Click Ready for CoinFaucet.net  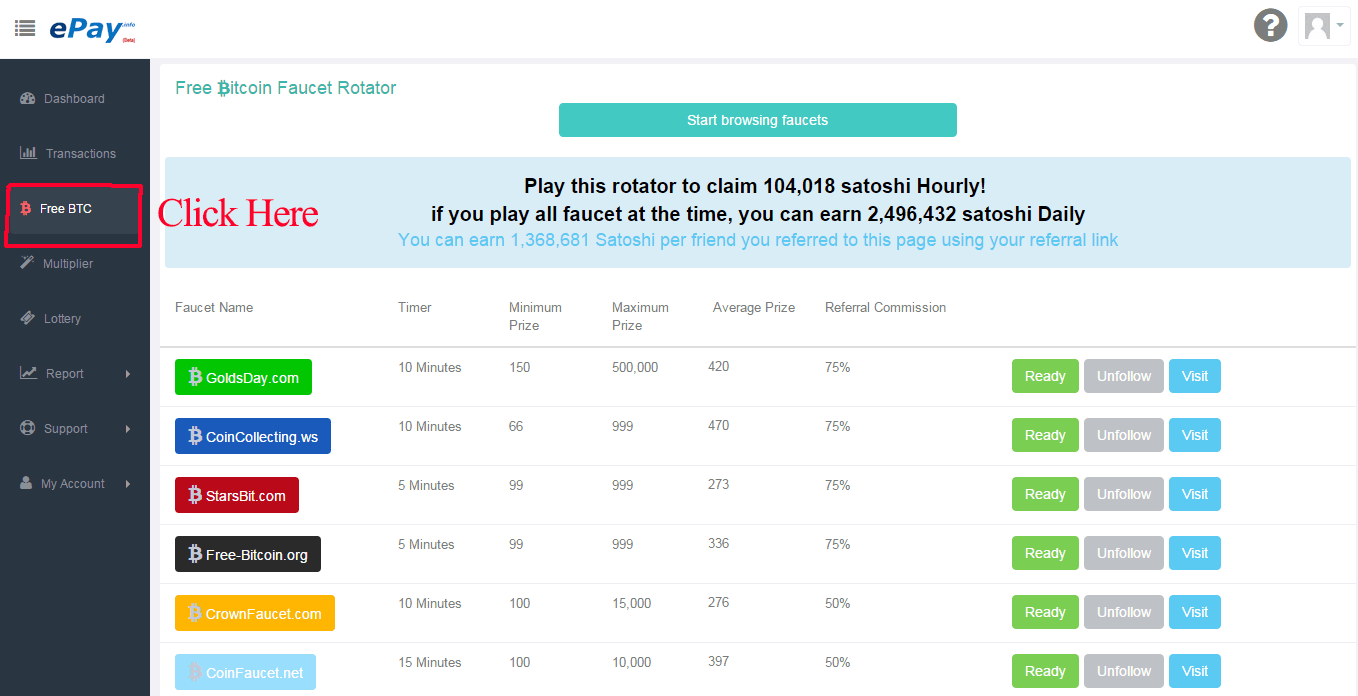1045,671
